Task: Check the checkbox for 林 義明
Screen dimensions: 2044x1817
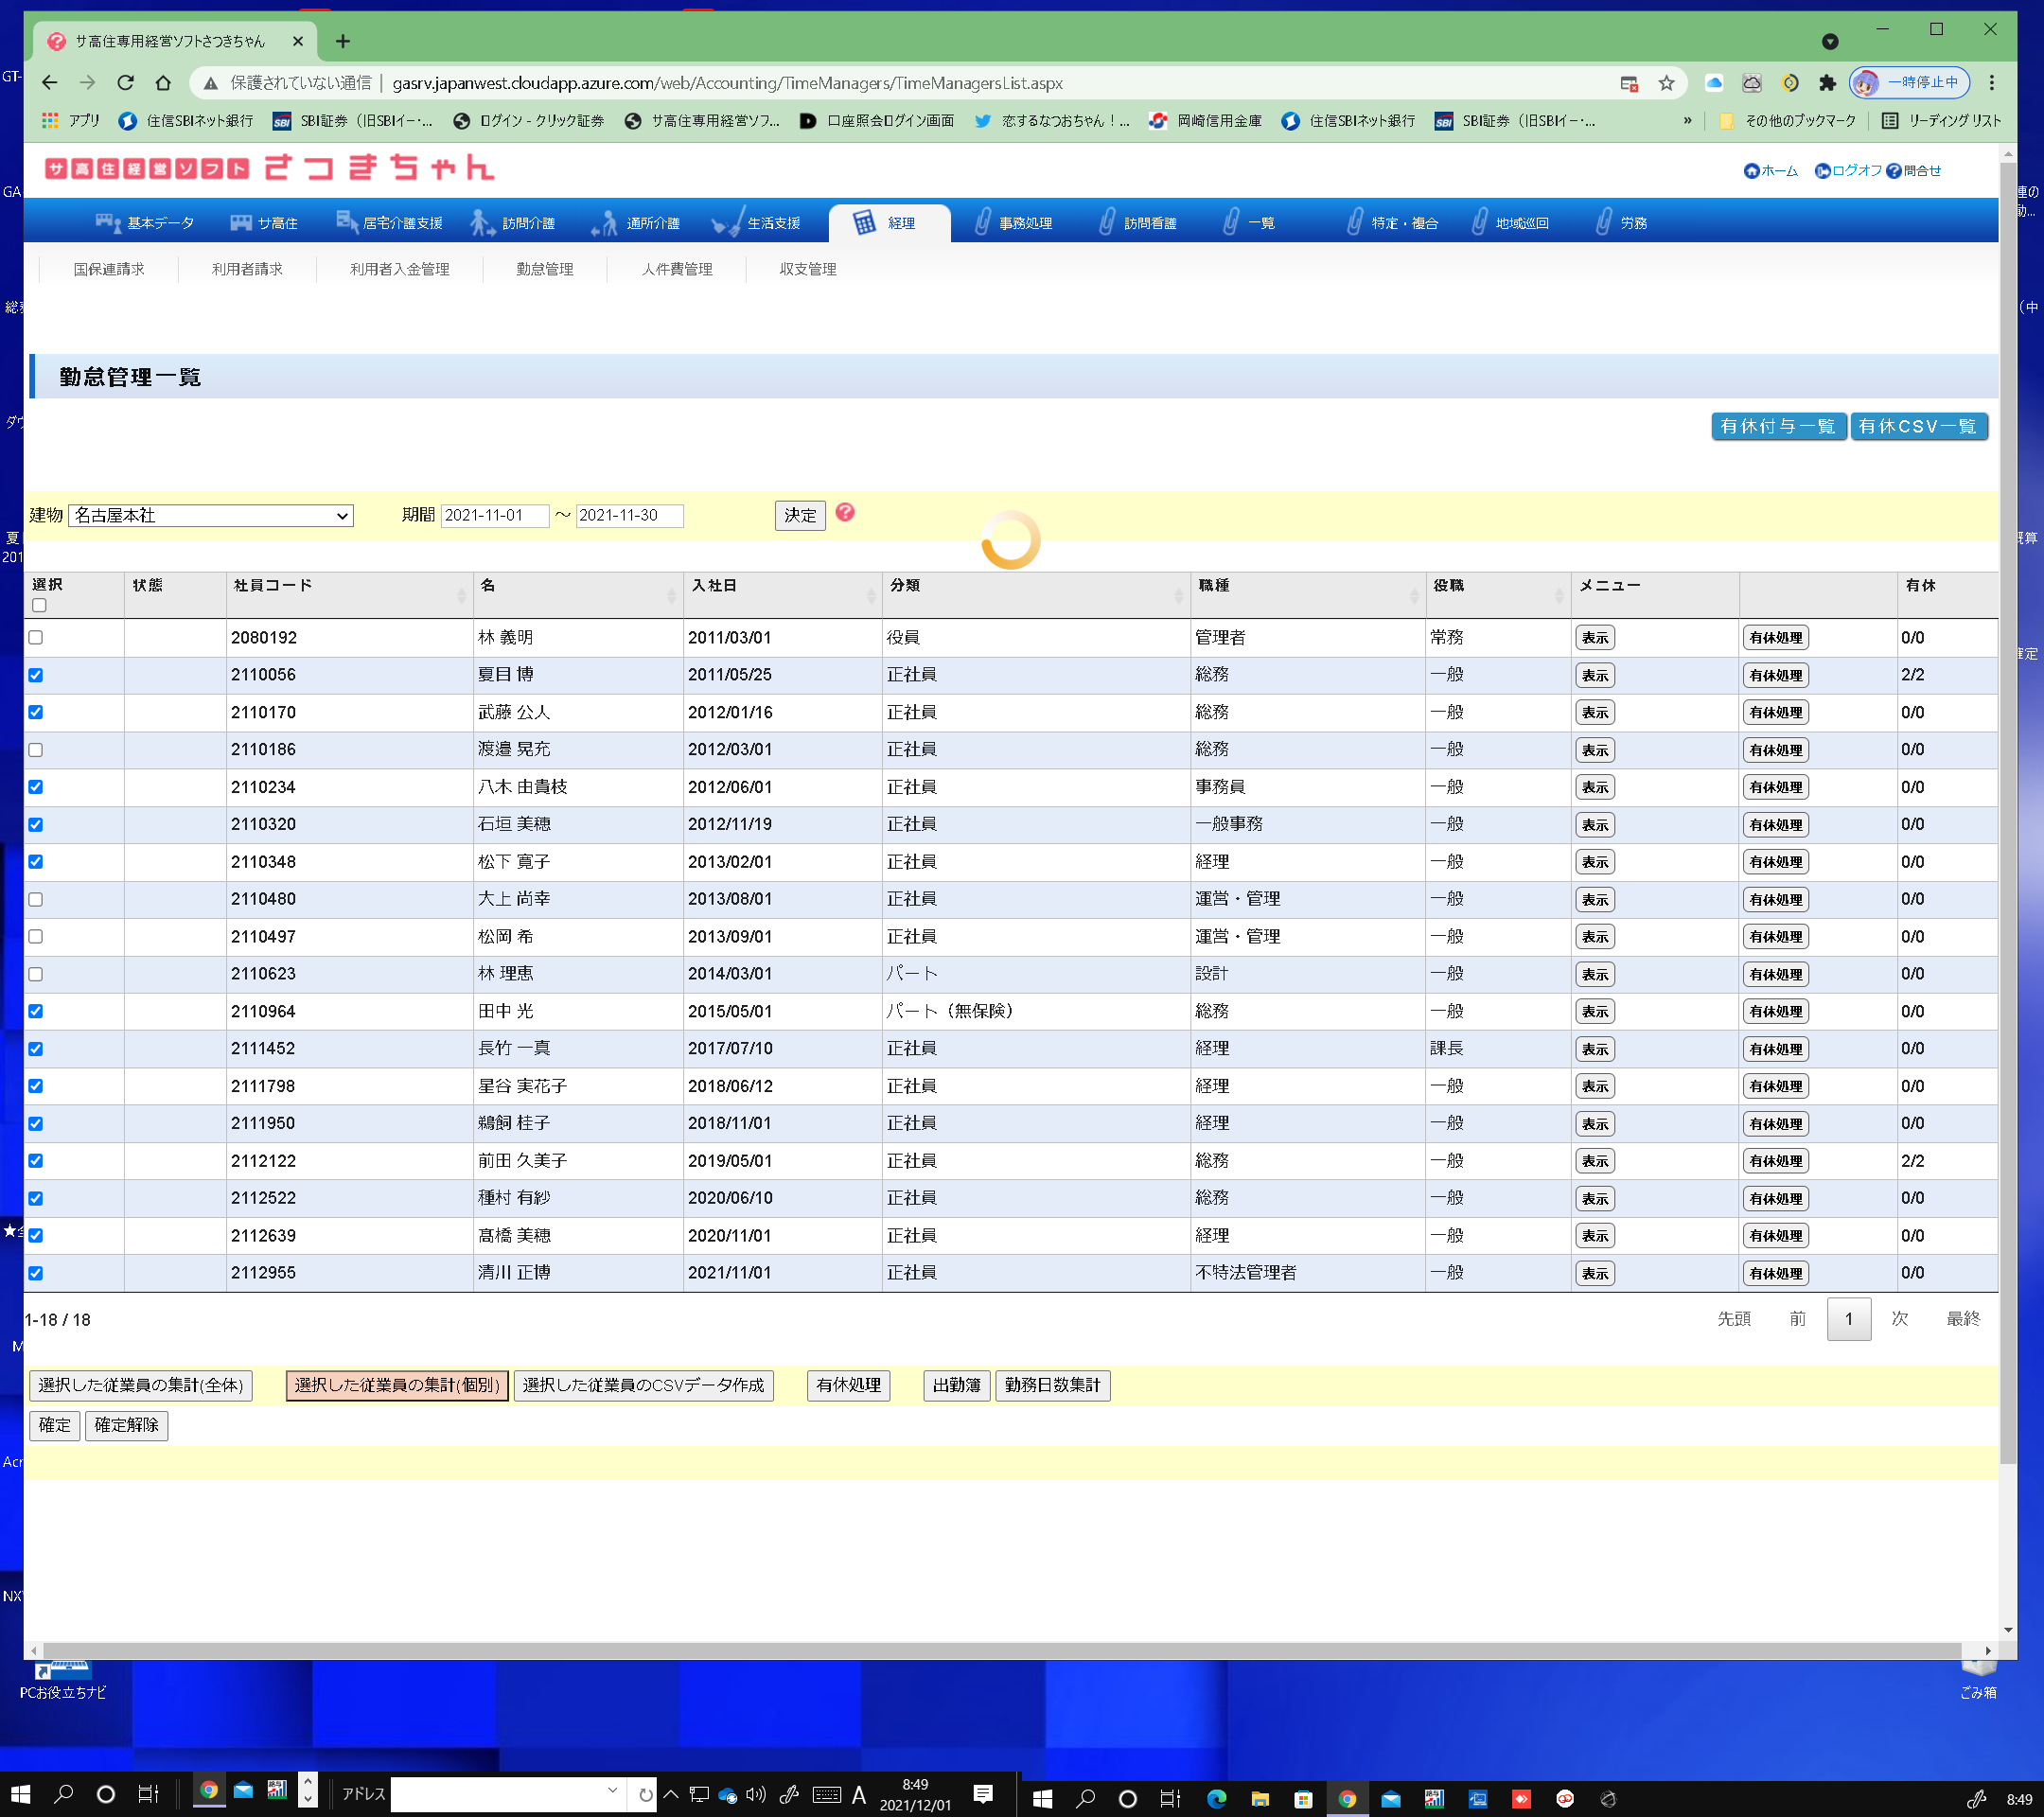Action: [36, 637]
